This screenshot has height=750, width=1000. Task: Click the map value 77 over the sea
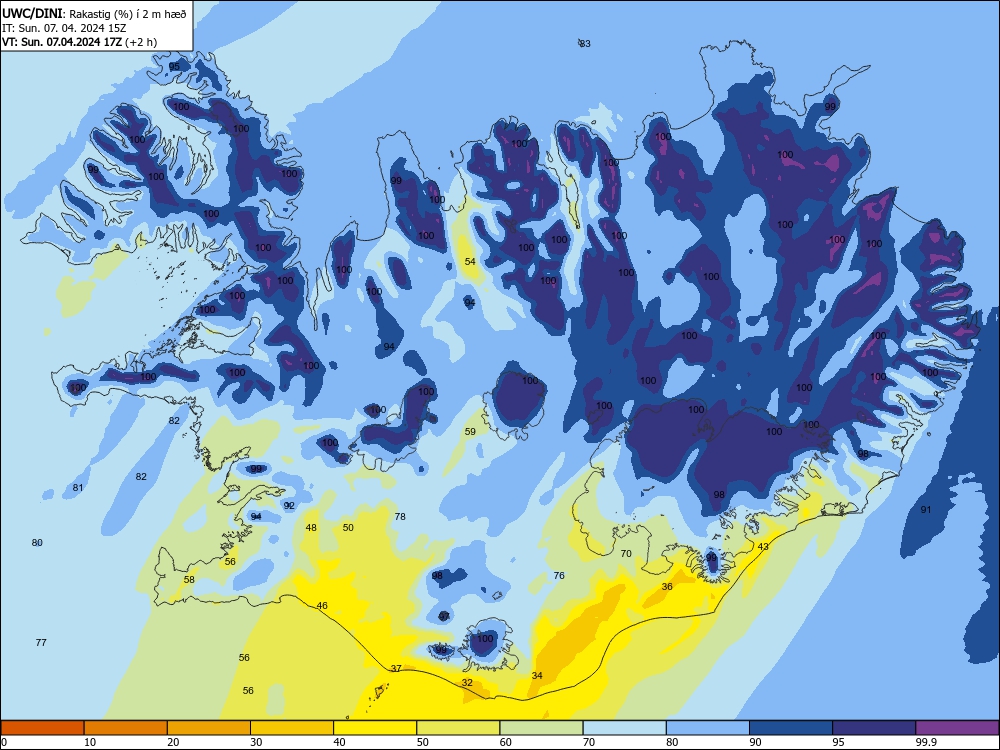coord(41,642)
